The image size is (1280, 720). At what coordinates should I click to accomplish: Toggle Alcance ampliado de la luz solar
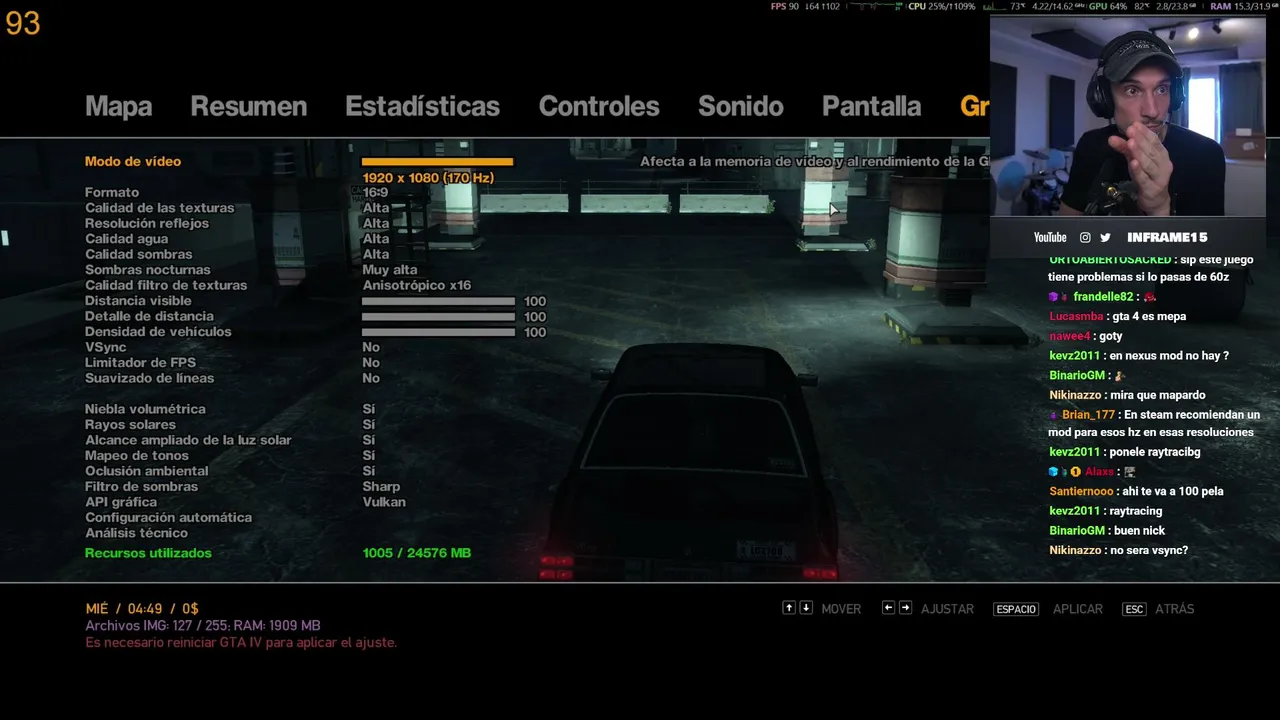point(369,440)
